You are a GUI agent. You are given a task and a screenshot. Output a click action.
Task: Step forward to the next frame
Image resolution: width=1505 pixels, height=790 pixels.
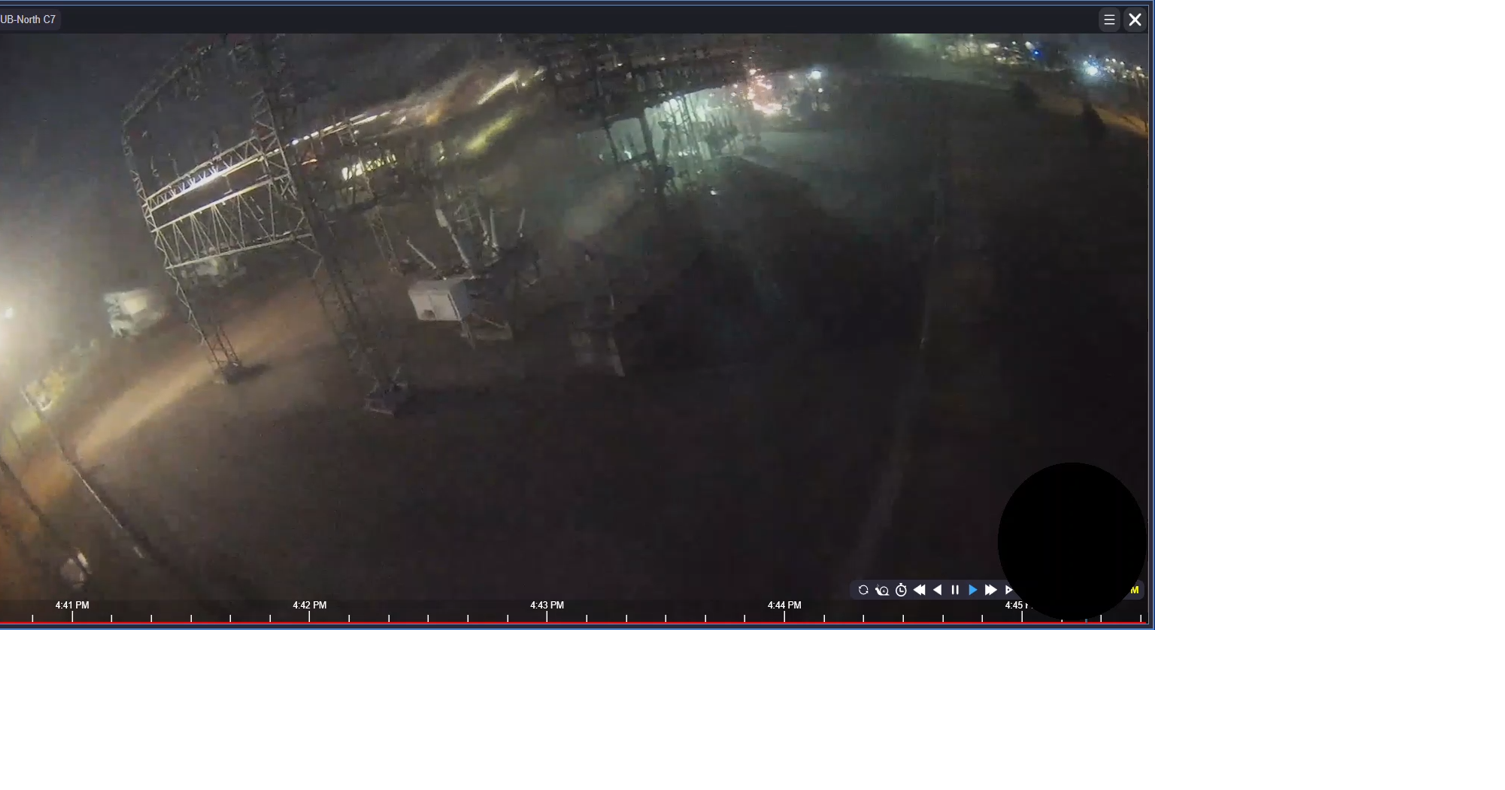(1009, 589)
